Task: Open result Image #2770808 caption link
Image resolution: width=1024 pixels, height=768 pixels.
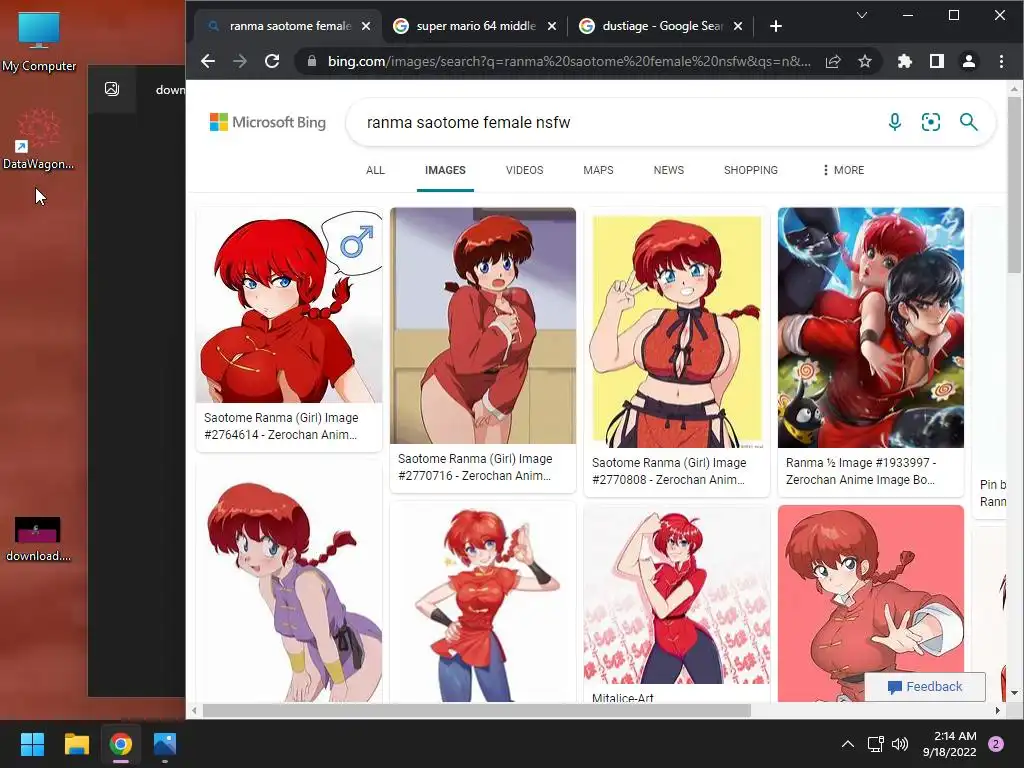Action: 669,471
